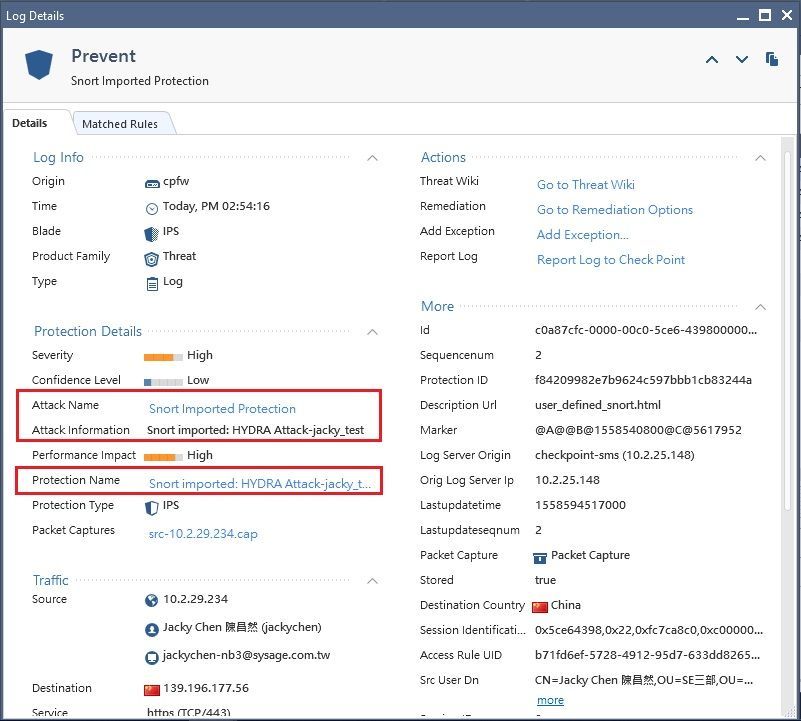Click the Add Exception link

click(582, 235)
